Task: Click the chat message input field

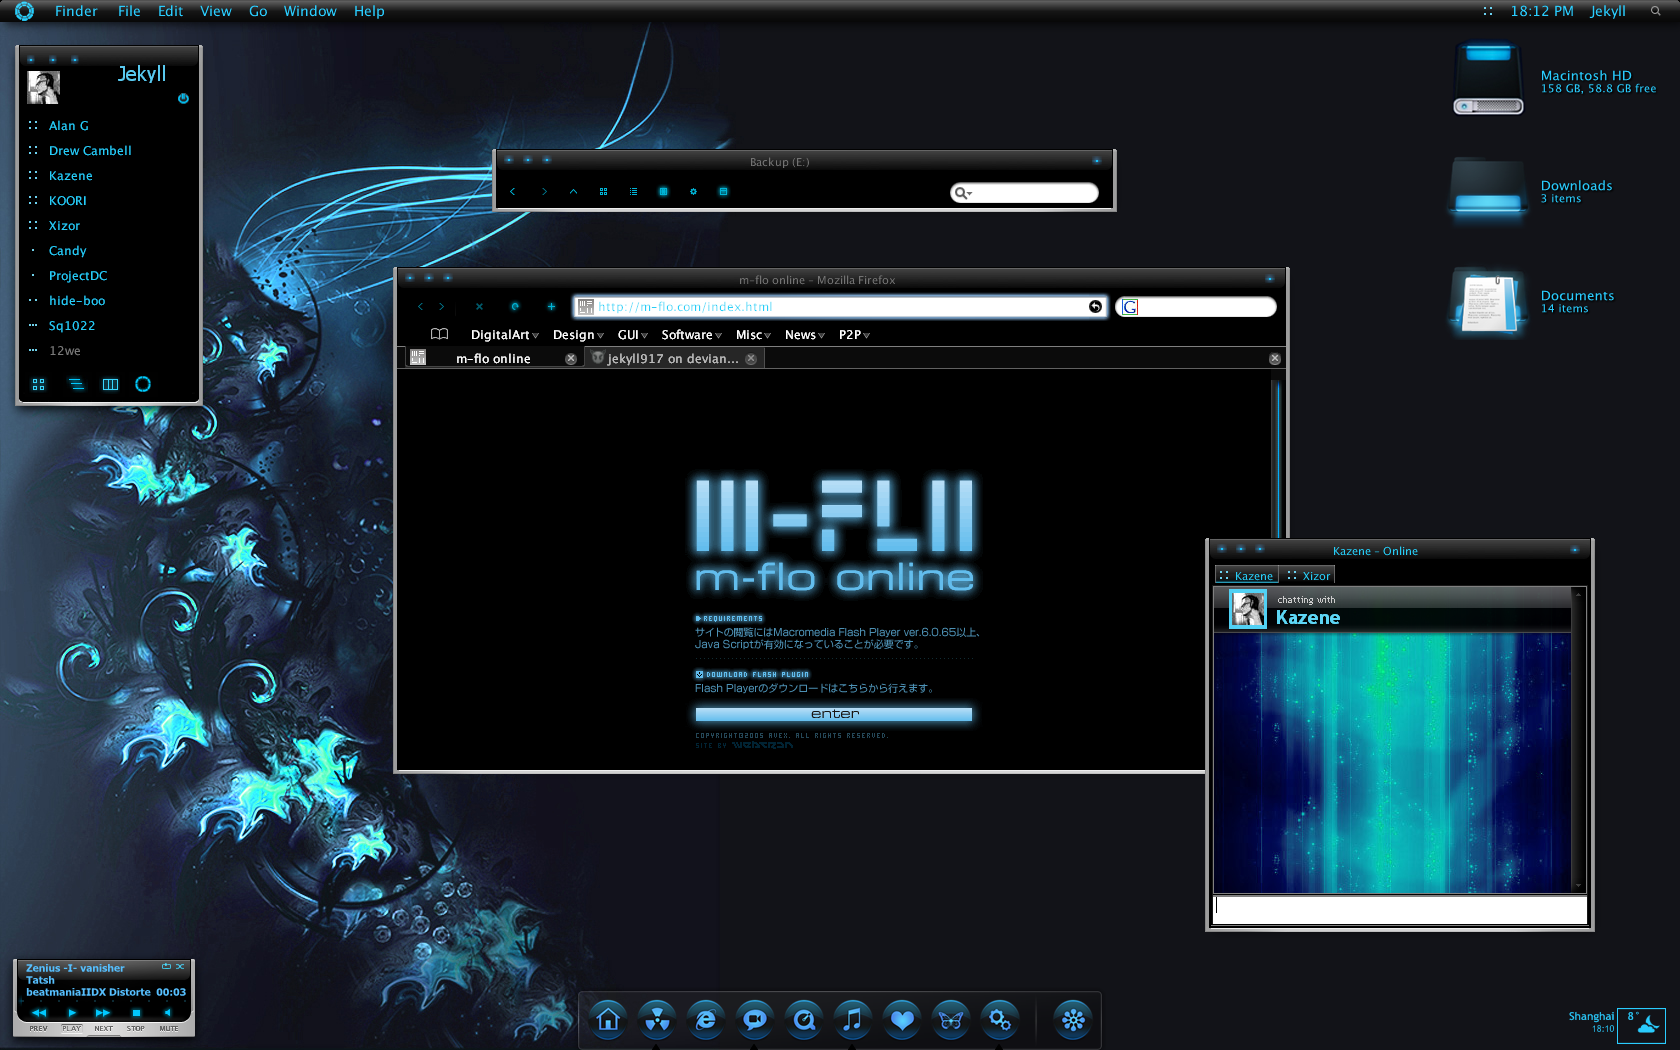Action: [x=1400, y=910]
